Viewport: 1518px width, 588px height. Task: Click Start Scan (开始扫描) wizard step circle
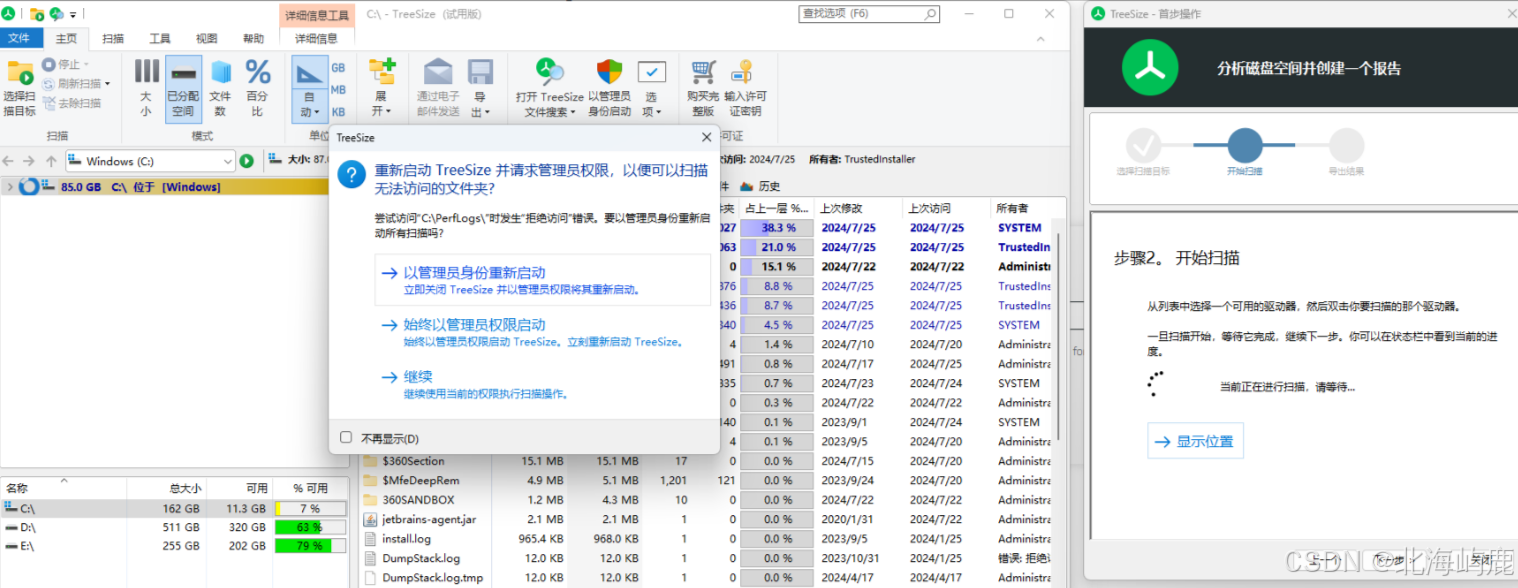[1245, 146]
